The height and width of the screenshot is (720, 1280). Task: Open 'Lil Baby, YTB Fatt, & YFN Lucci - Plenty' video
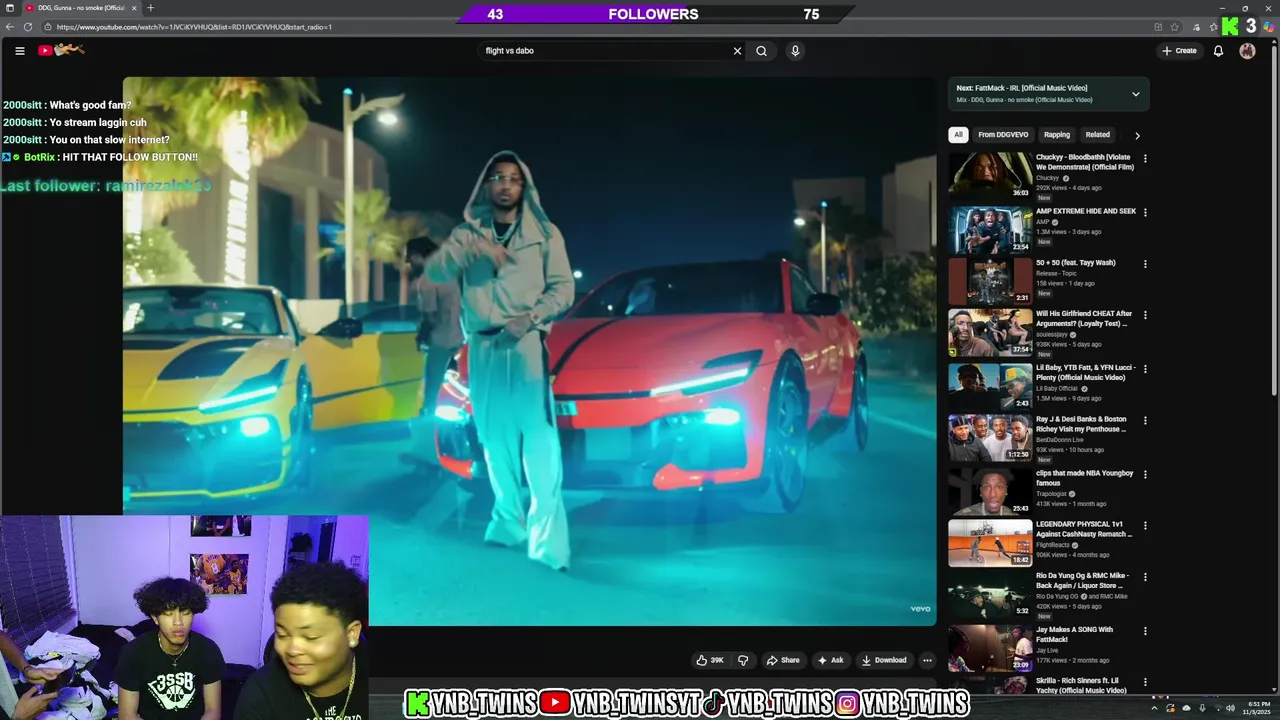click(1086, 372)
